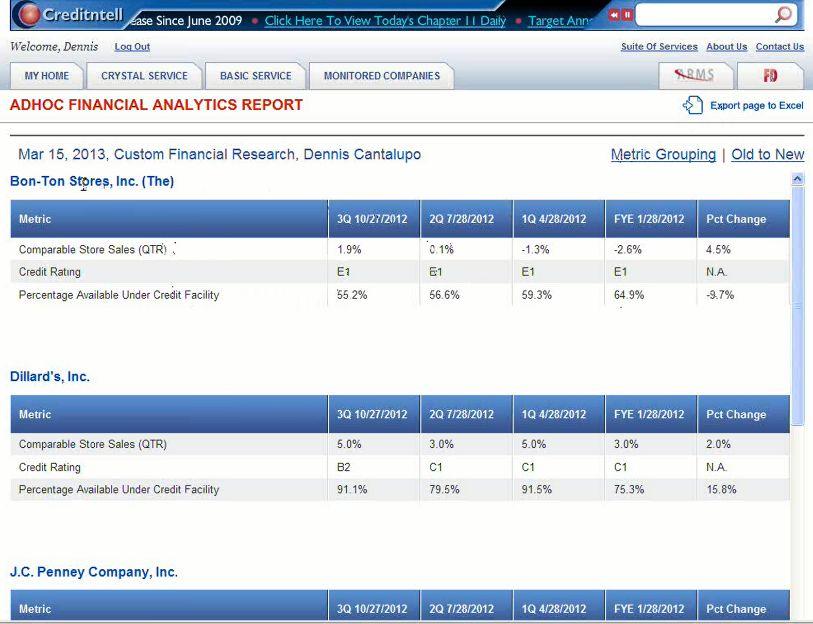Click Dillard's Pct Change column header
813x624 pixels.
[x=744, y=414]
